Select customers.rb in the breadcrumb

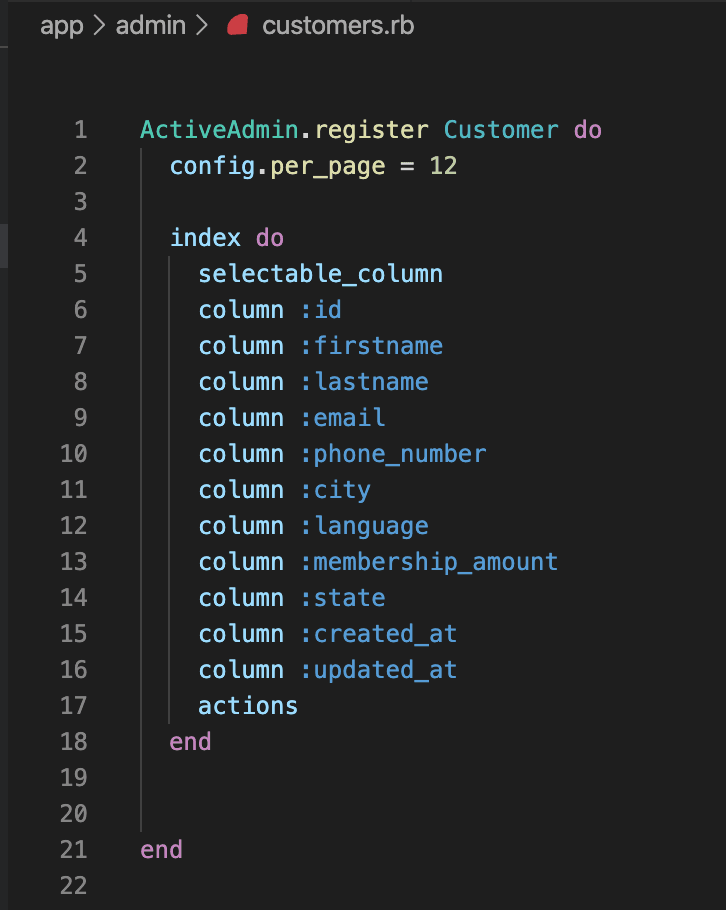[337, 26]
